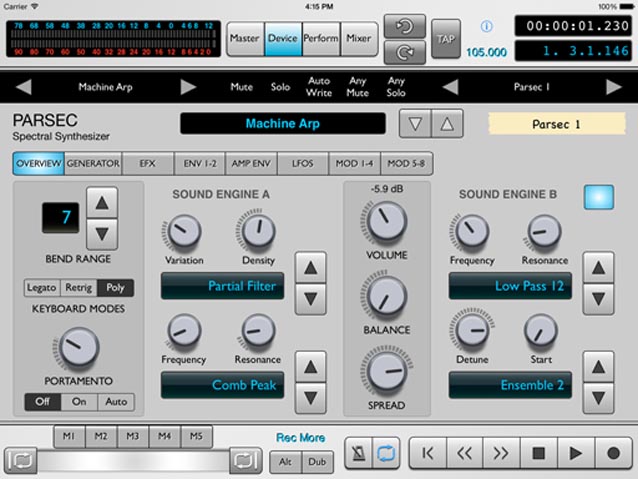Screen dimensions: 638x479
Task: Step Ensemble 2 selection down
Action: click(598, 398)
